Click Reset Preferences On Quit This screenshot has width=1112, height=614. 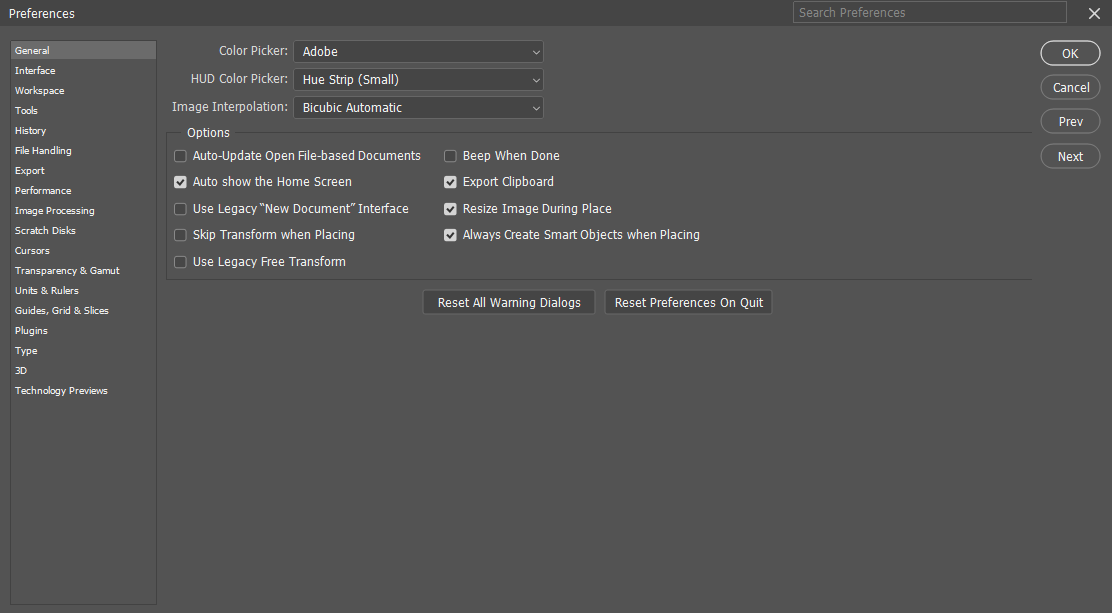pos(688,301)
